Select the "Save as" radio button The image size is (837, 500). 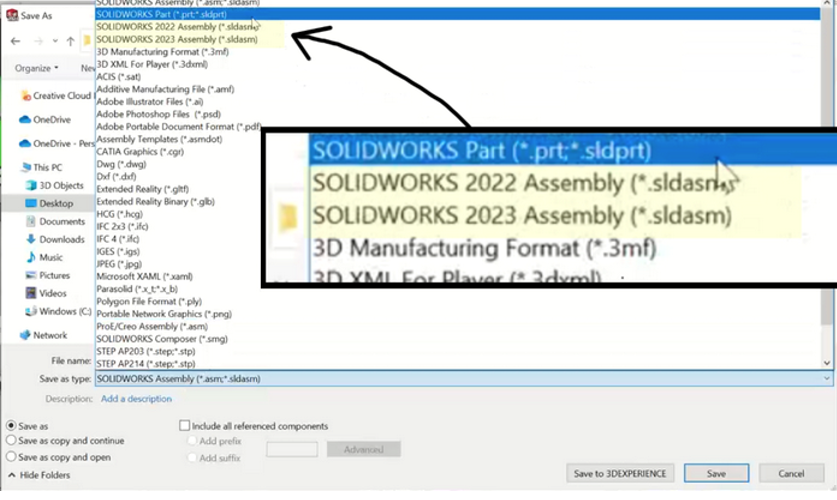(x=11, y=426)
